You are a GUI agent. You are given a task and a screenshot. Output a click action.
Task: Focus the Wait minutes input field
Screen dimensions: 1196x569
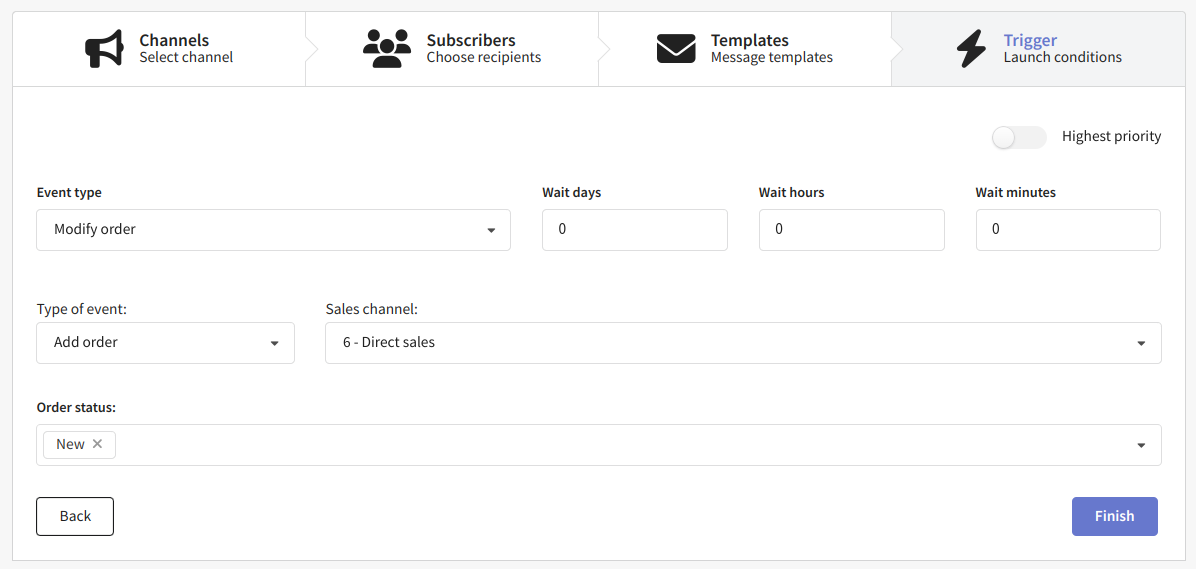(x=1068, y=230)
